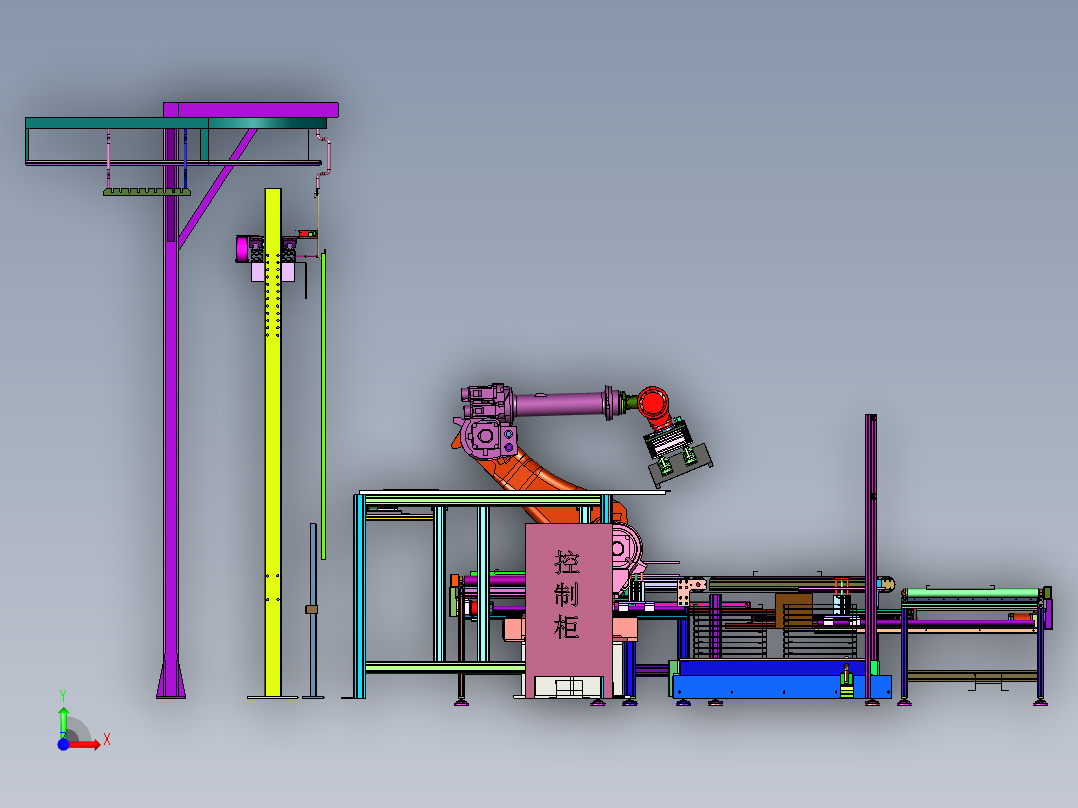1078x808 pixels.
Task: Select the blue machine base on right
Action: tap(782, 679)
